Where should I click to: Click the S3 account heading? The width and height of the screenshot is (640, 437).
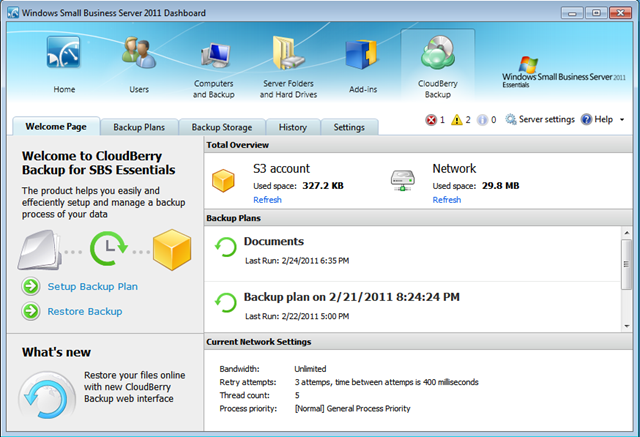point(281,169)
